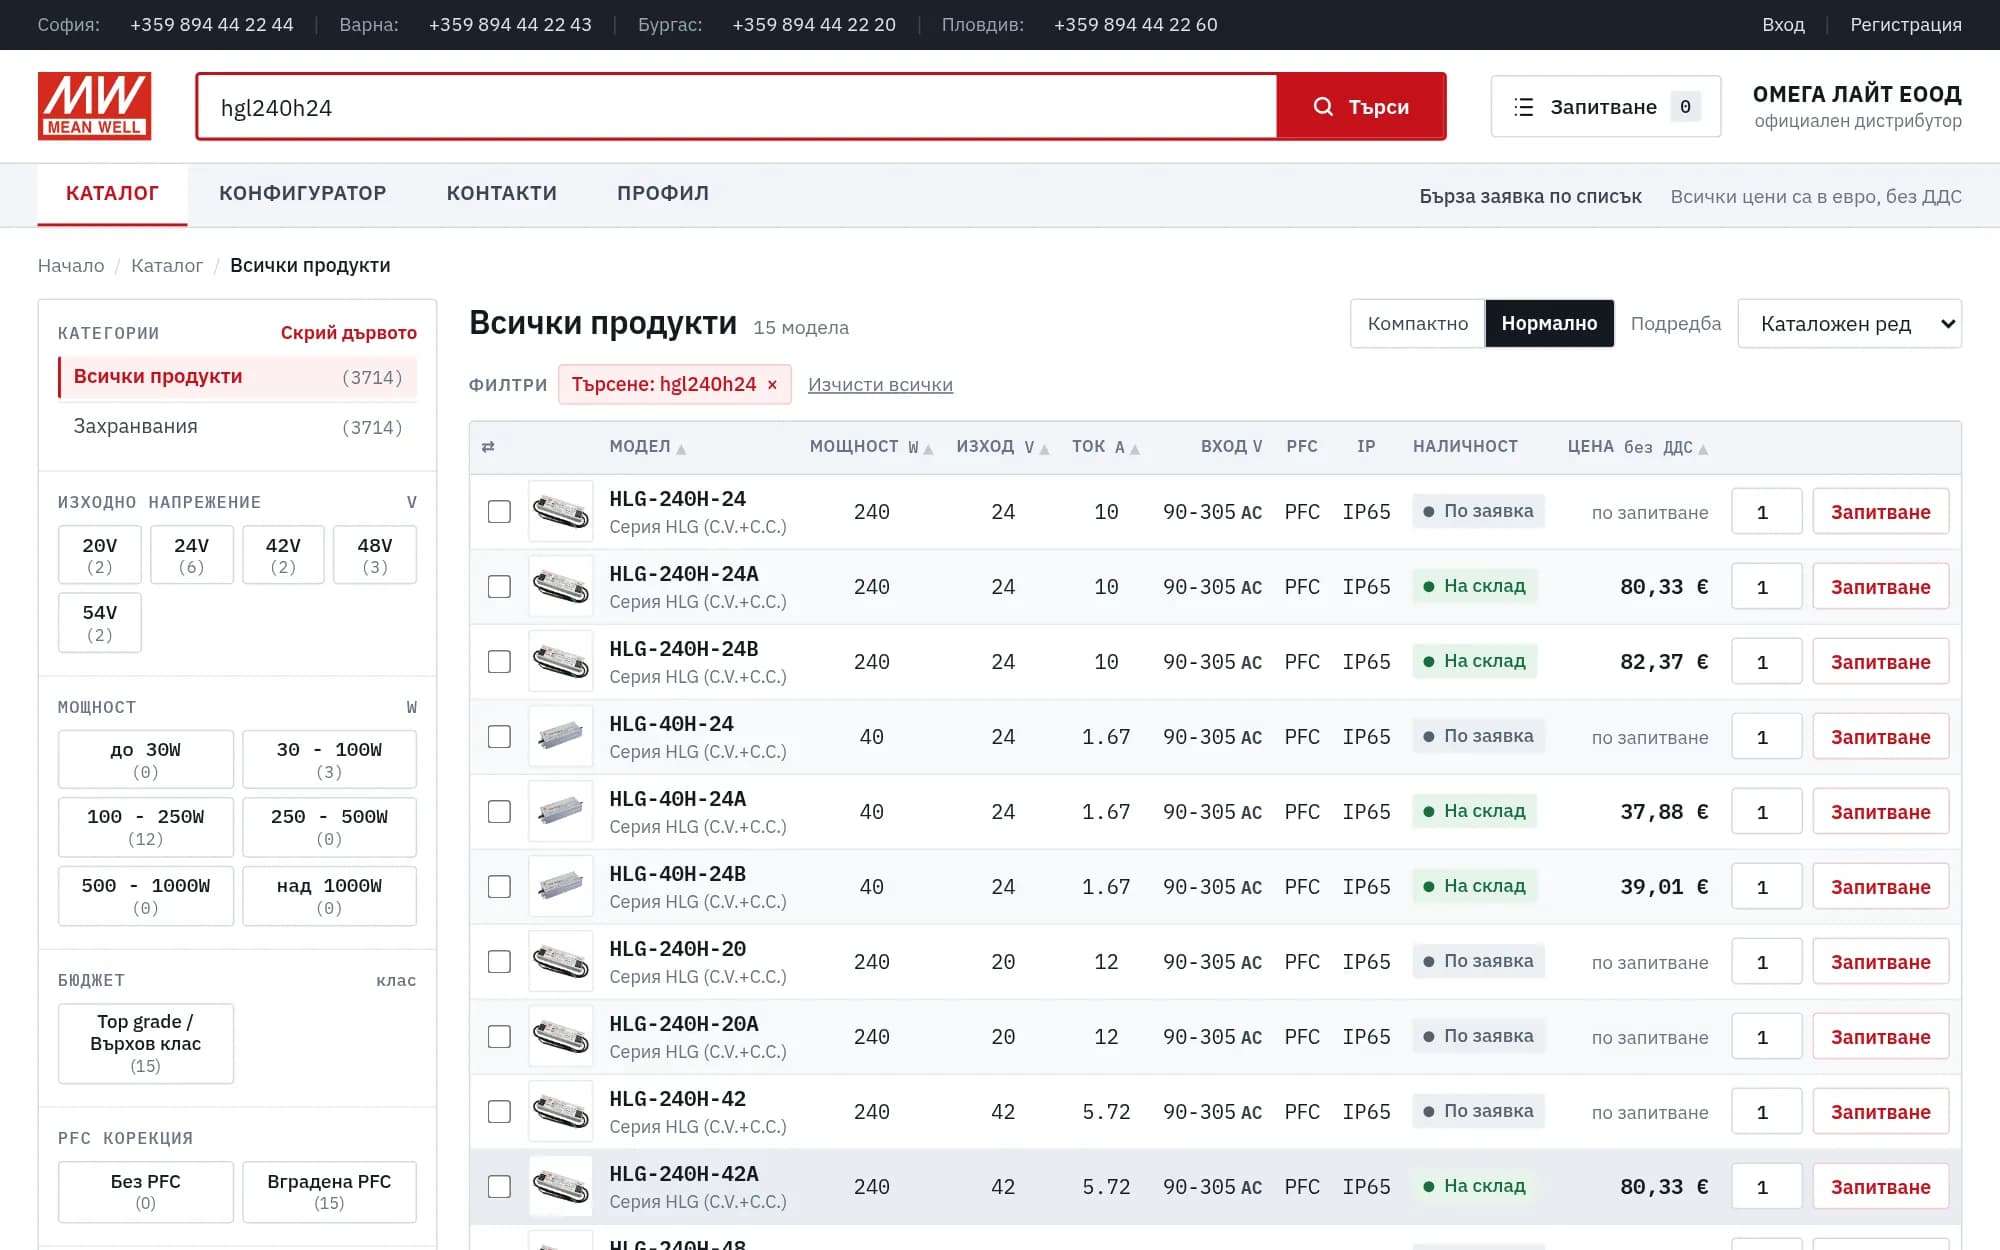Image resolution: width=2000 pixels, height=1250 pixels.
Task: Open the Контакти tab
Action: click(501, 193)
